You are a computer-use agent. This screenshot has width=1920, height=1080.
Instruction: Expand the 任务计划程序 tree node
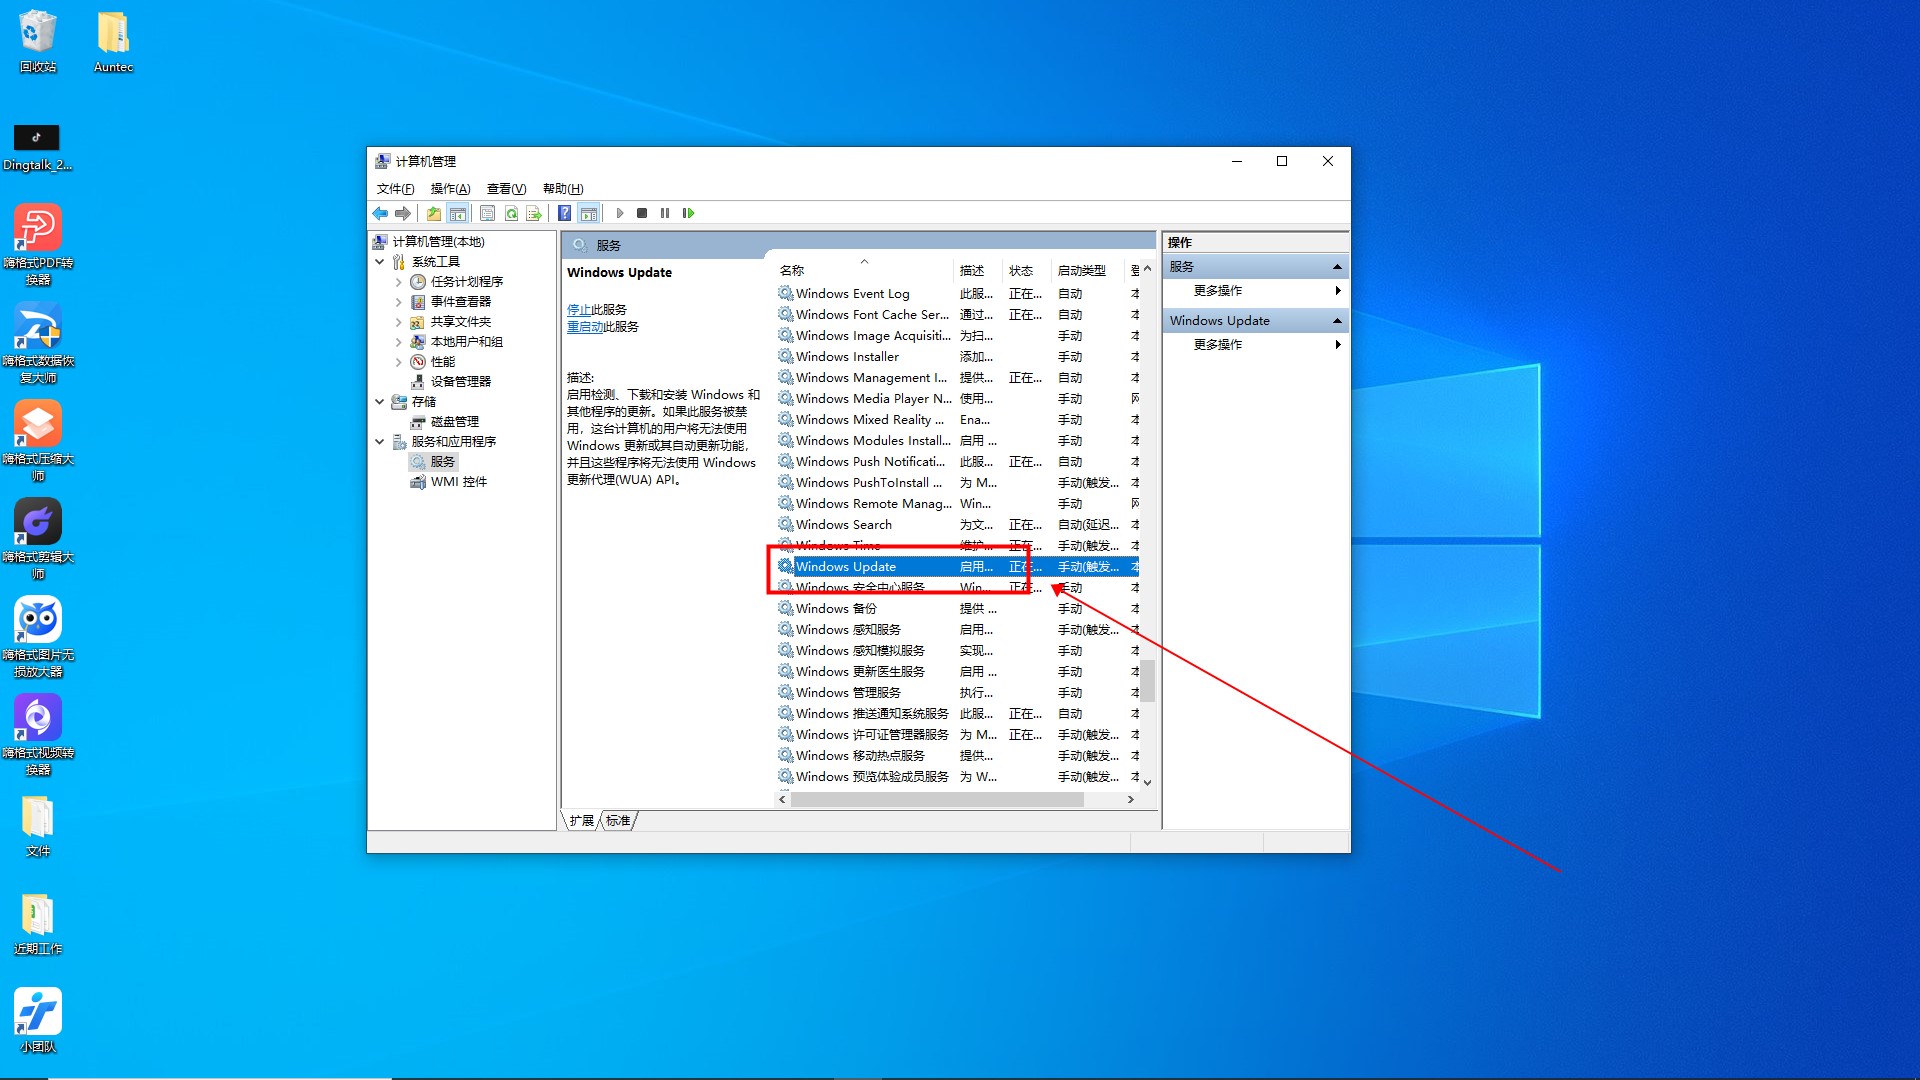(x=398, y=282)
